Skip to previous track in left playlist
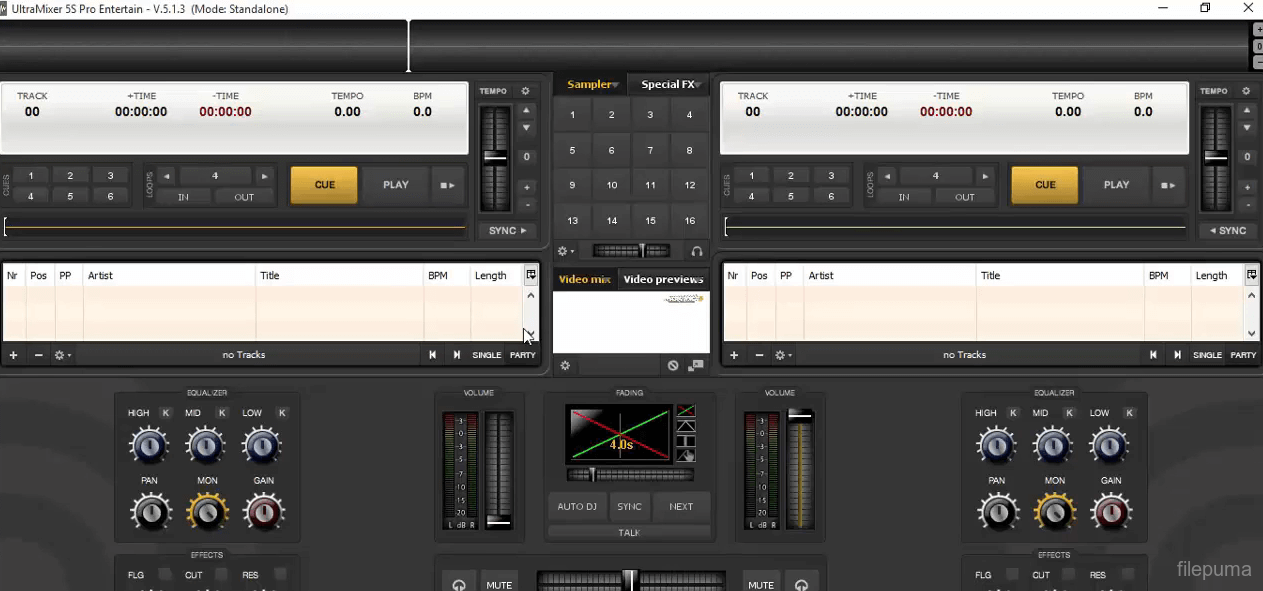 [433, 355]
